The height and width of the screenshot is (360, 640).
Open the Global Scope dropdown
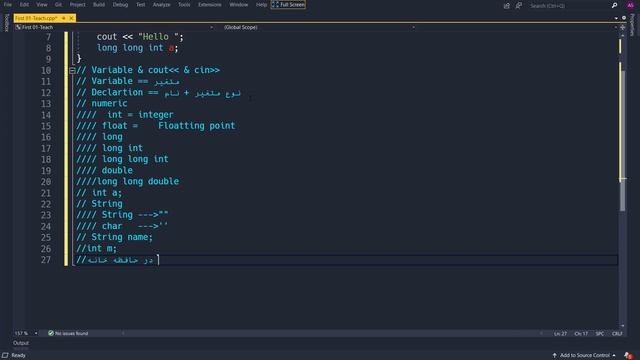click(319, 27)
